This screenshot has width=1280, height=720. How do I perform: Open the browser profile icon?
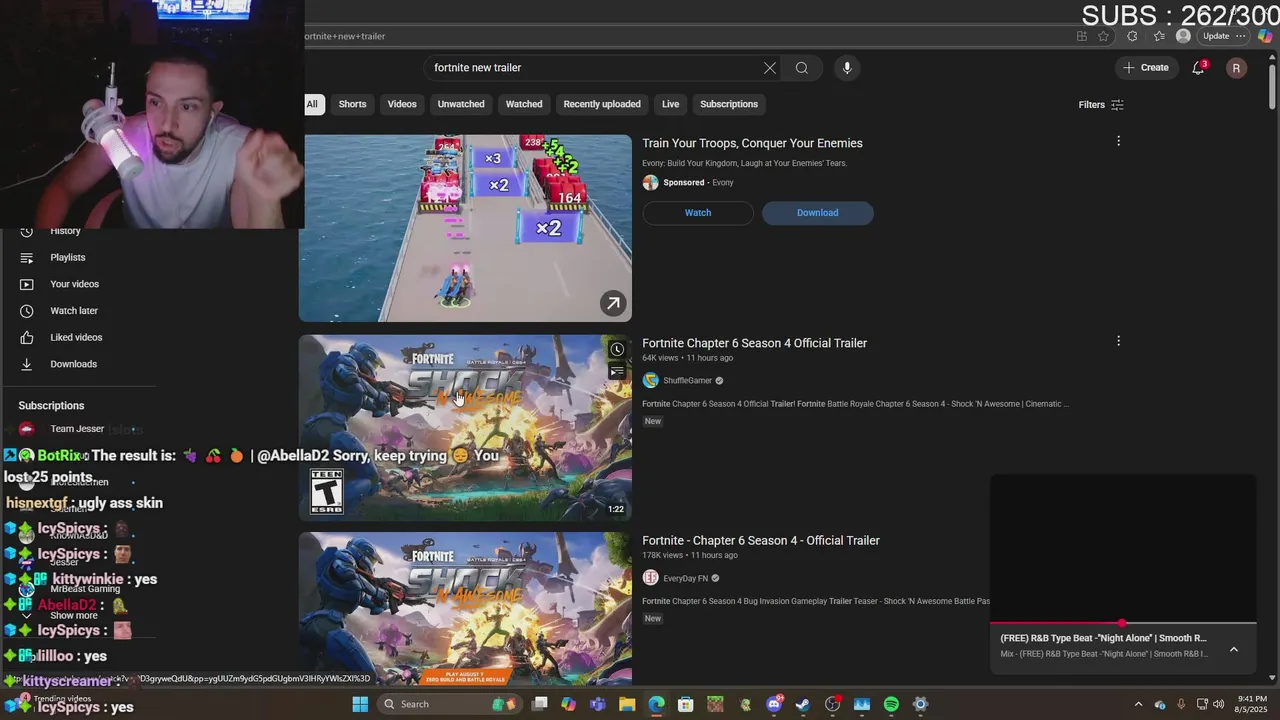click(x=1183, y=36)
